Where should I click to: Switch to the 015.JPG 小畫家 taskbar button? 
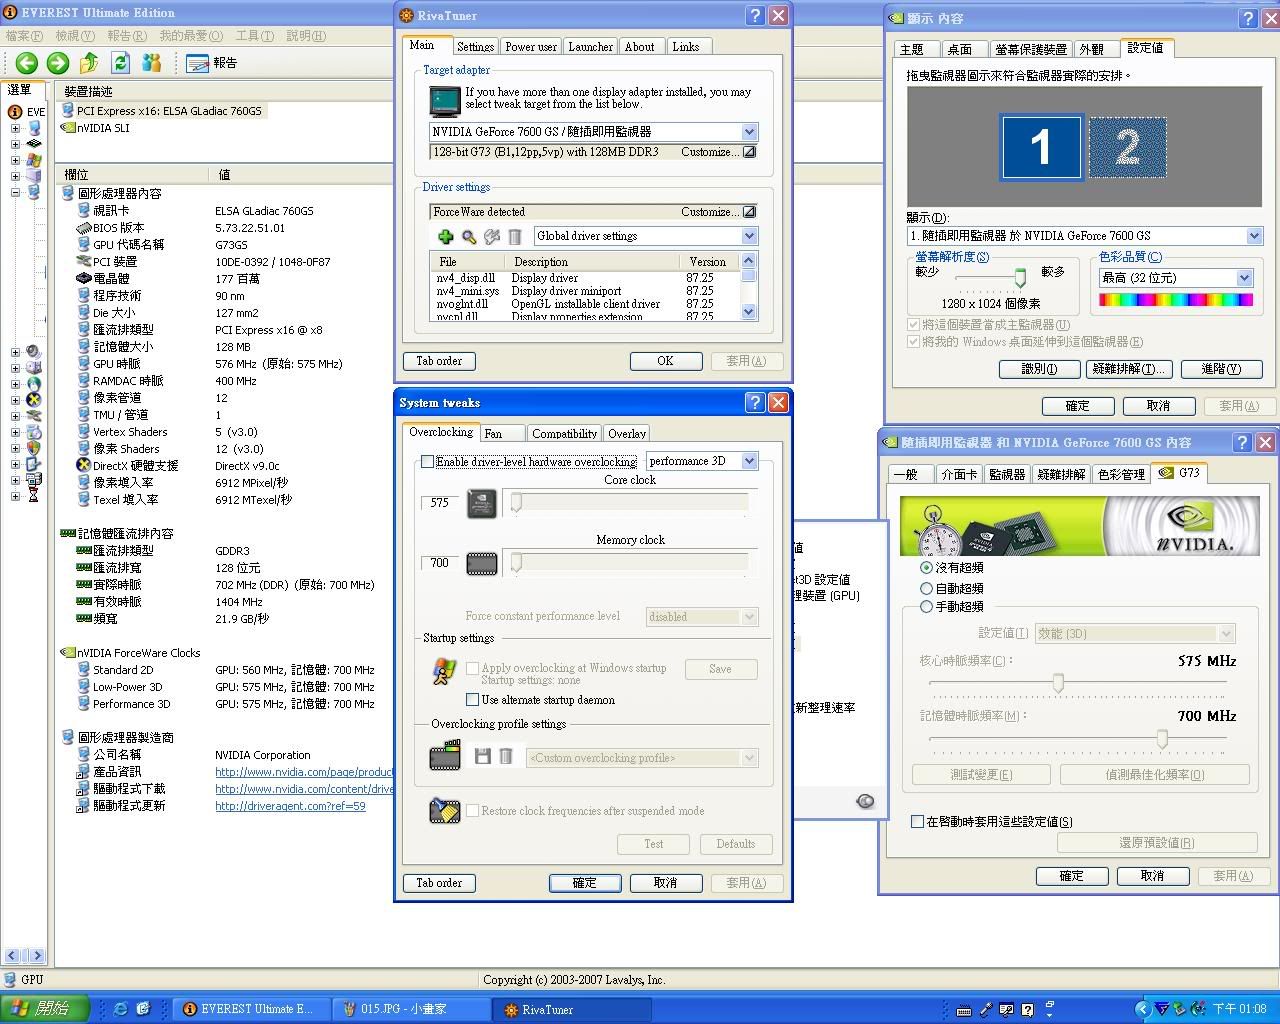click(x=410, y=1009)
